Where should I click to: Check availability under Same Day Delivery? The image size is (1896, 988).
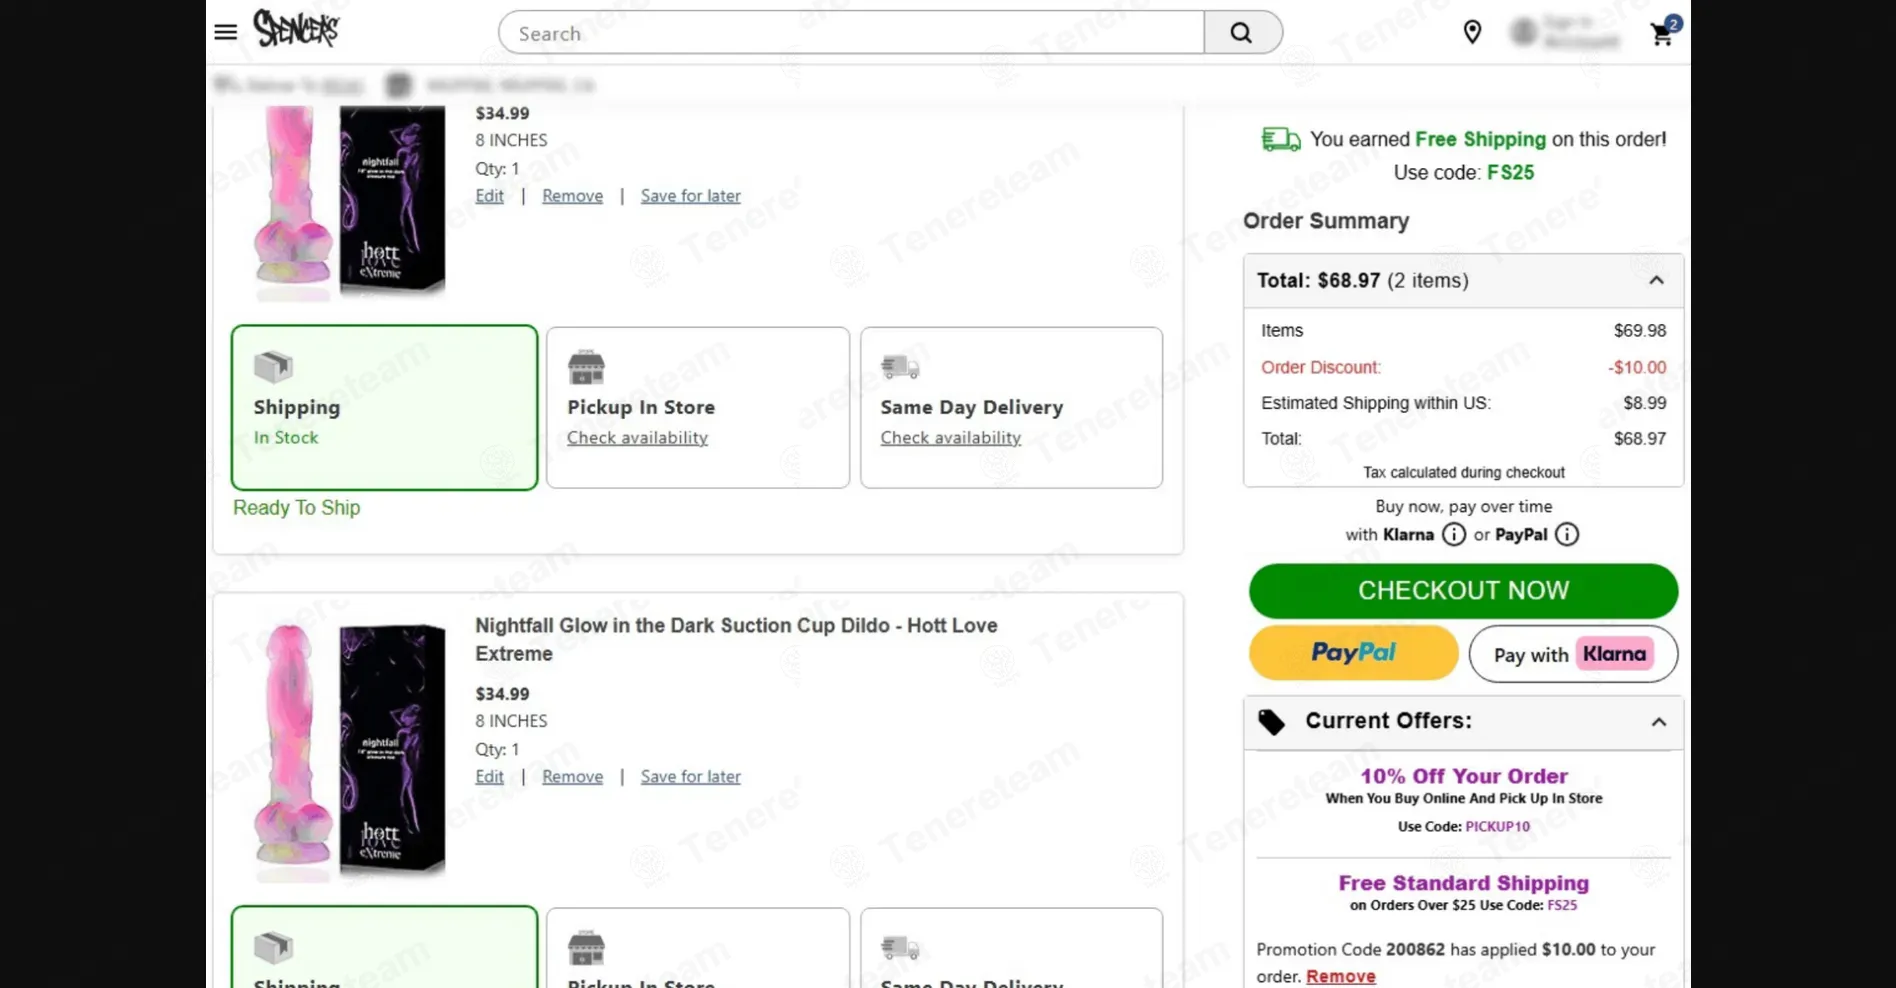pyautogui.click(x=950, y=438)
